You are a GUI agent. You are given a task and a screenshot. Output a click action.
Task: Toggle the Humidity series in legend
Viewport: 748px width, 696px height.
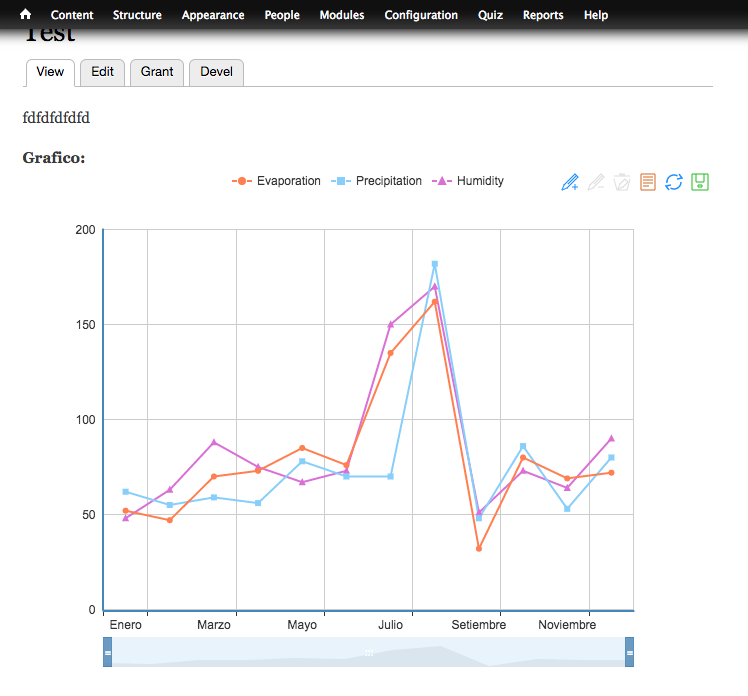[468, 181]
